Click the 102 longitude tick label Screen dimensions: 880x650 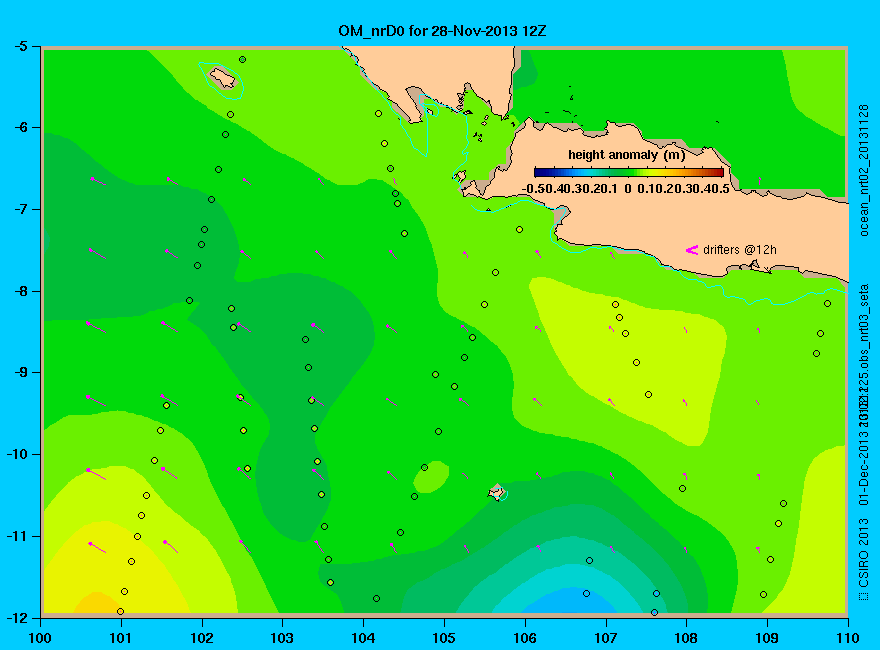coord(201,638)
